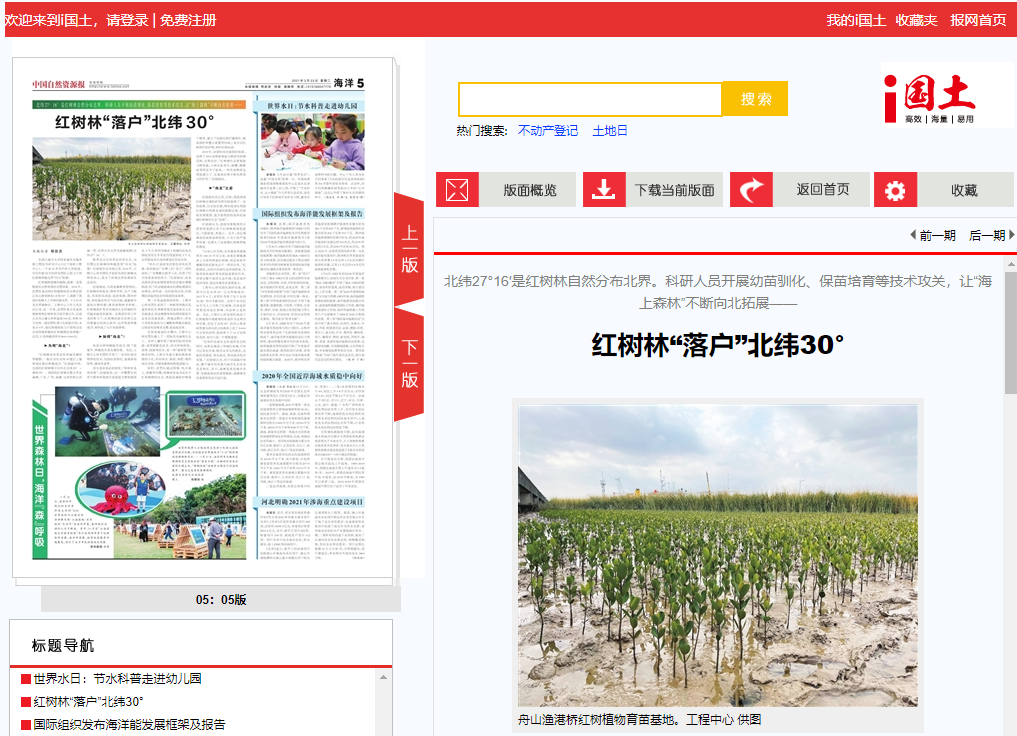1017x736 pixels.
Task: Open 我的i国土 in top menu
Action: pos(855,20)
